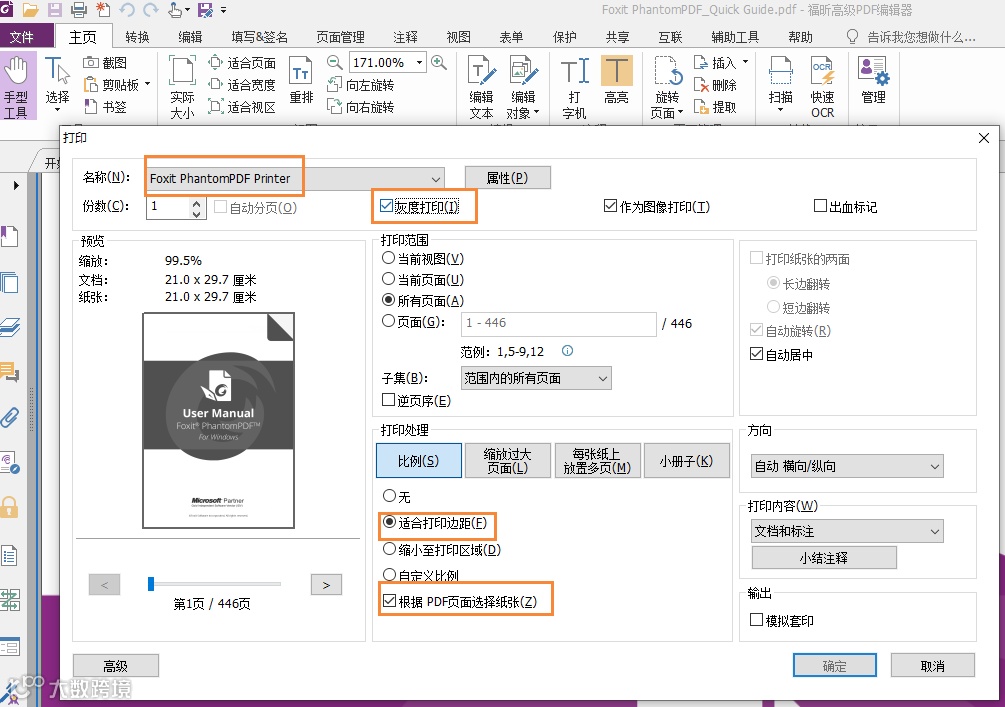Select the Typewriter (打字机) tool
This screenshot has width=1005, height=707.
(x=574, y=87)
